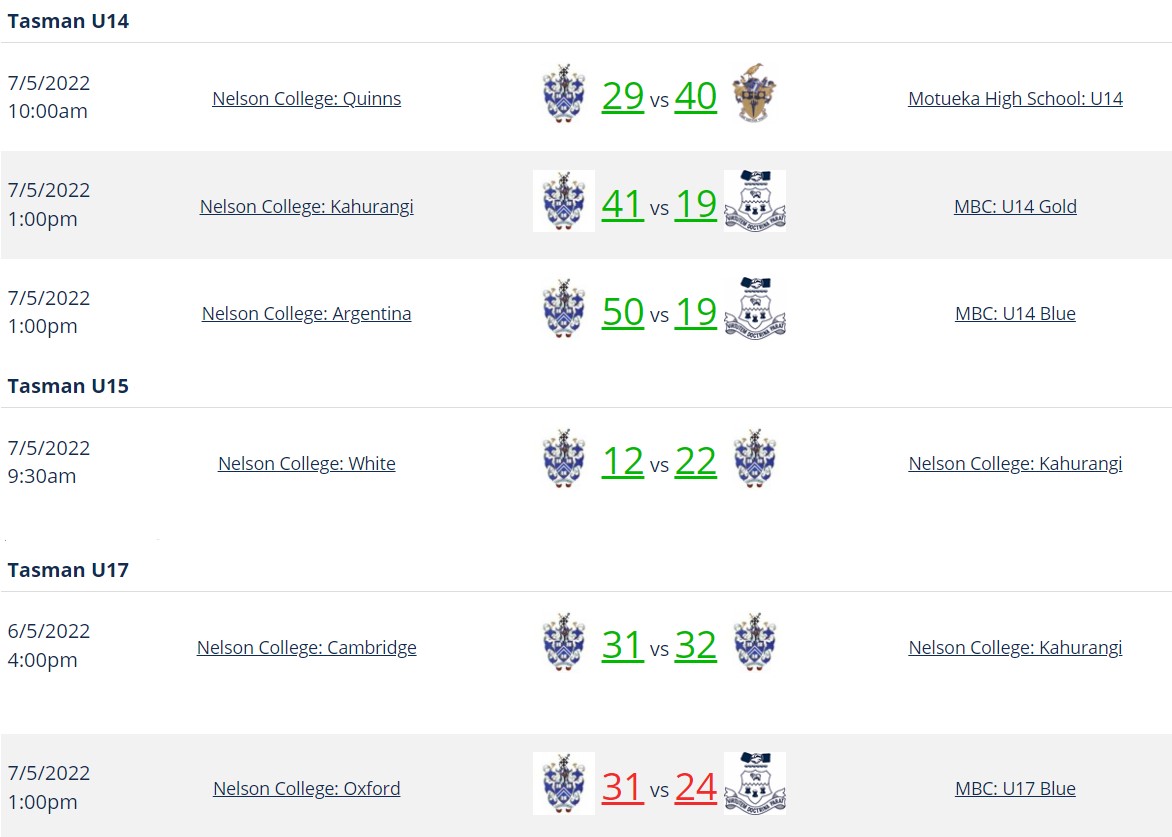Click Nelson College crest beside White team score

pos(564,459)
